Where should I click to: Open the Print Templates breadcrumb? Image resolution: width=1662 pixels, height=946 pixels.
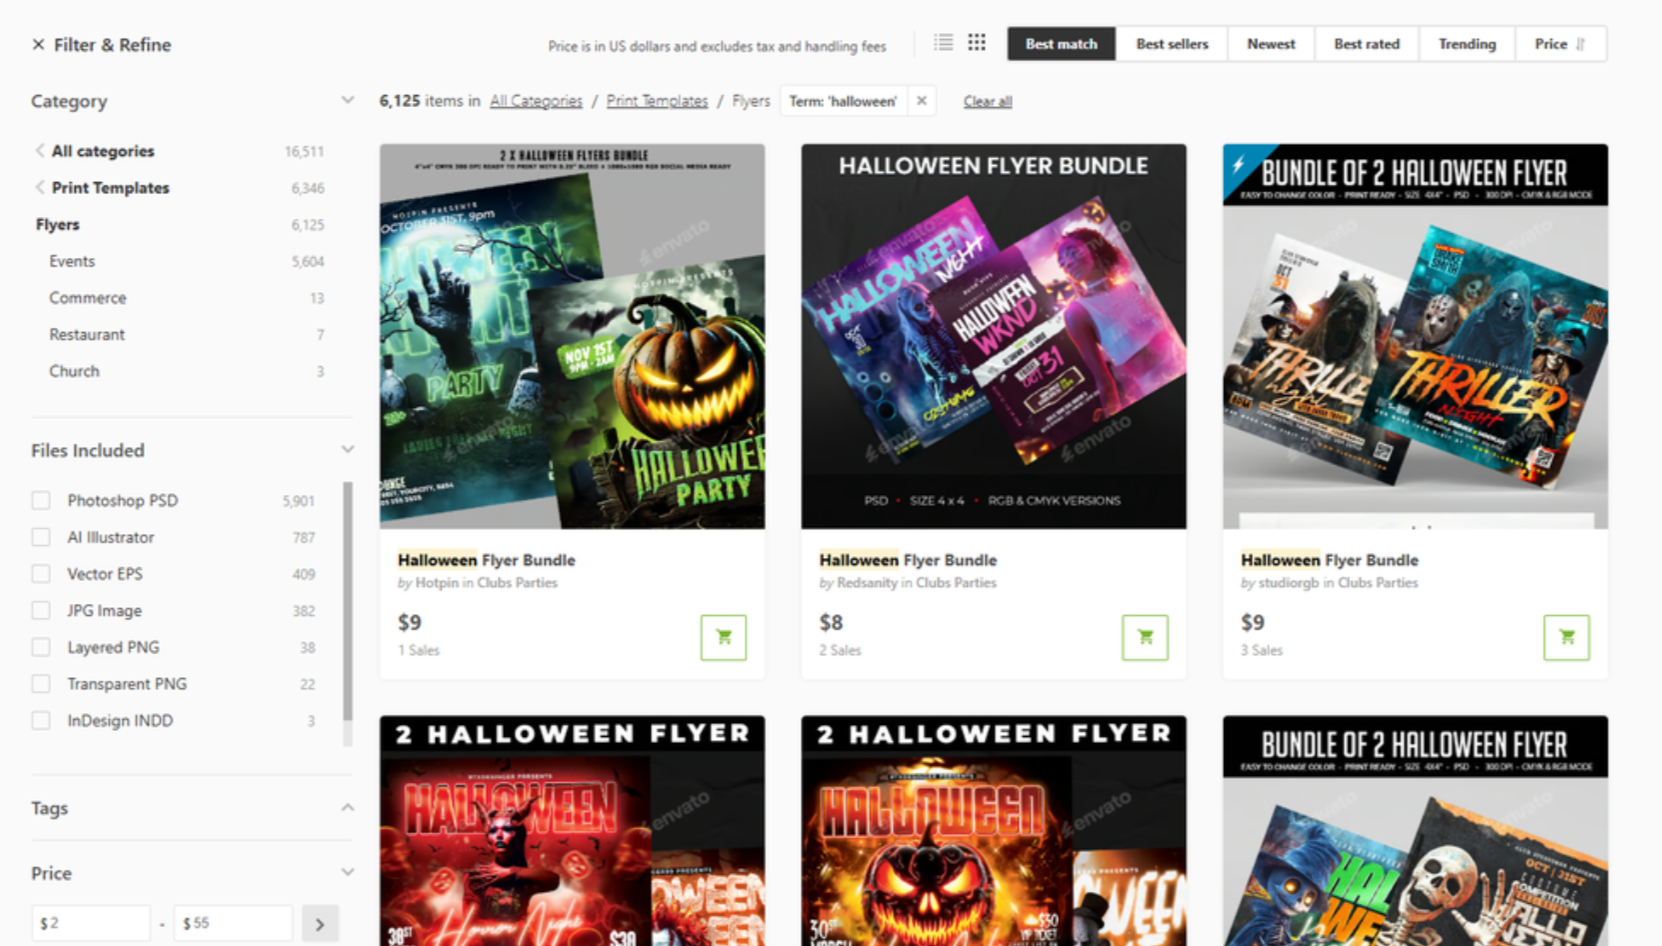coord(657,100)
